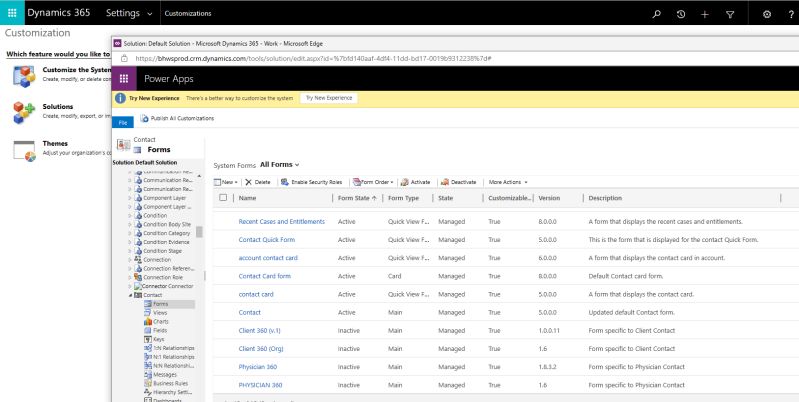Open the settings gear icon
This screenshot has width=799, height=402.
click(x=767, y=14)
